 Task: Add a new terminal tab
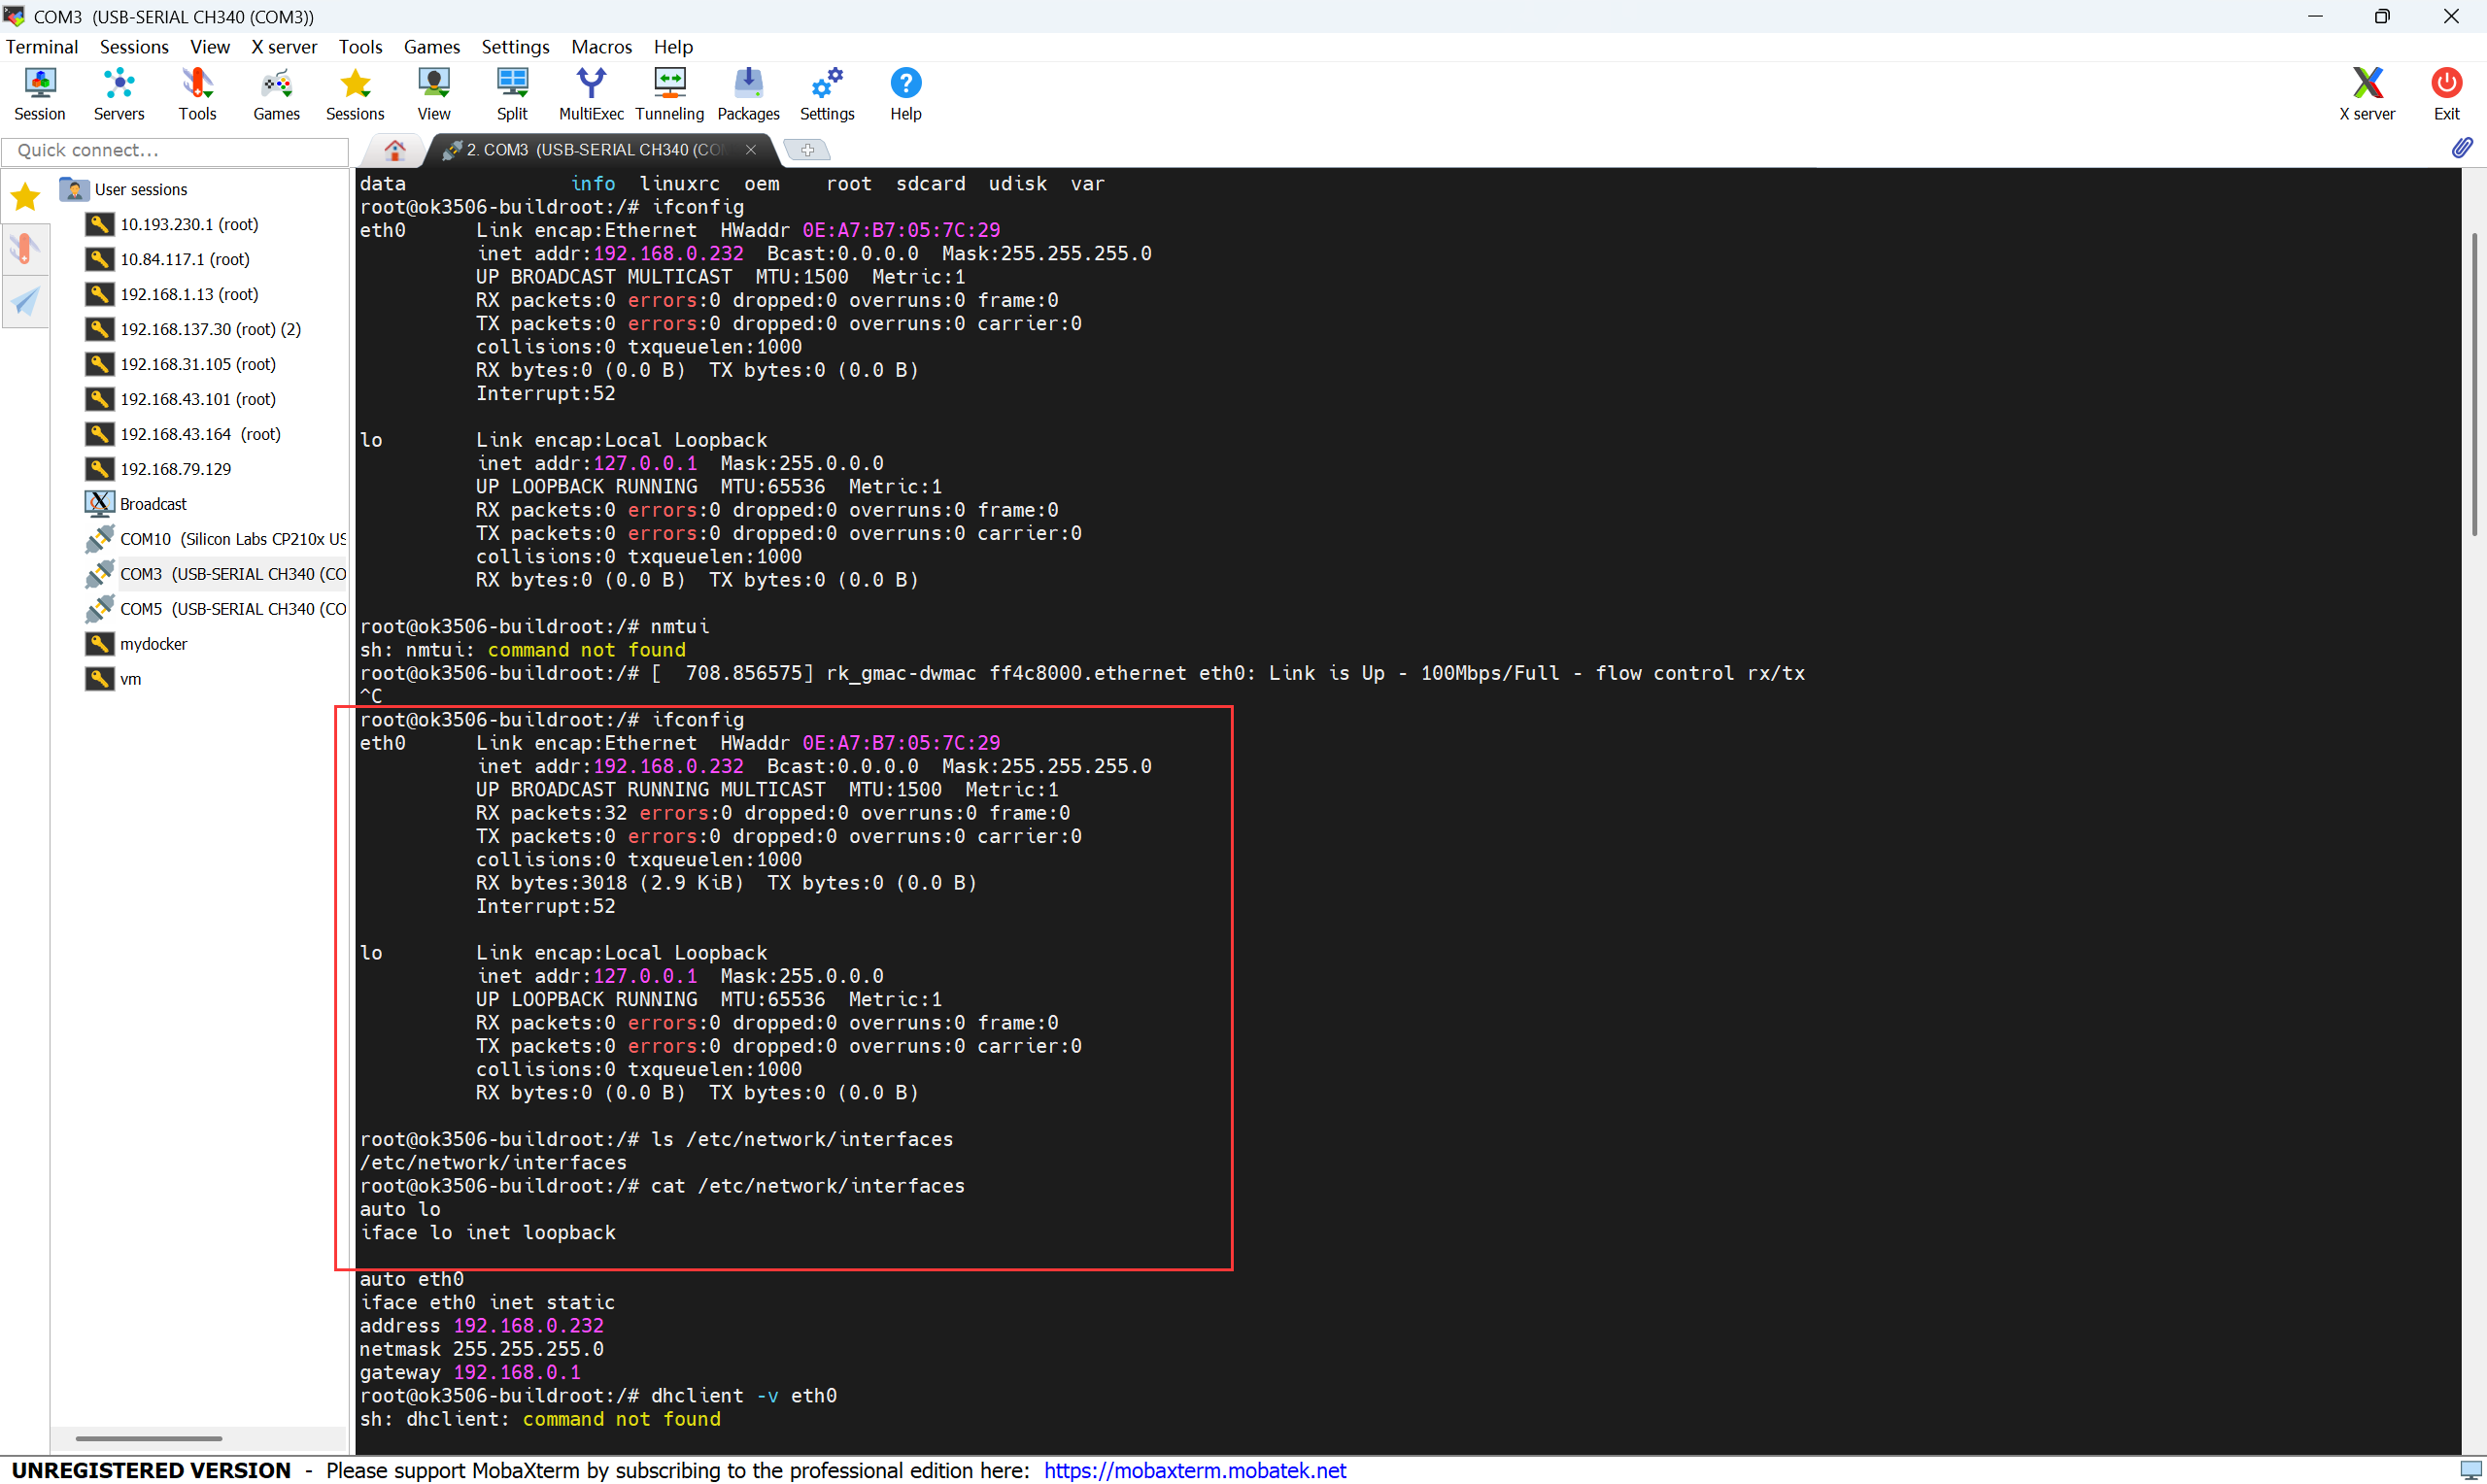coord(807,150)
